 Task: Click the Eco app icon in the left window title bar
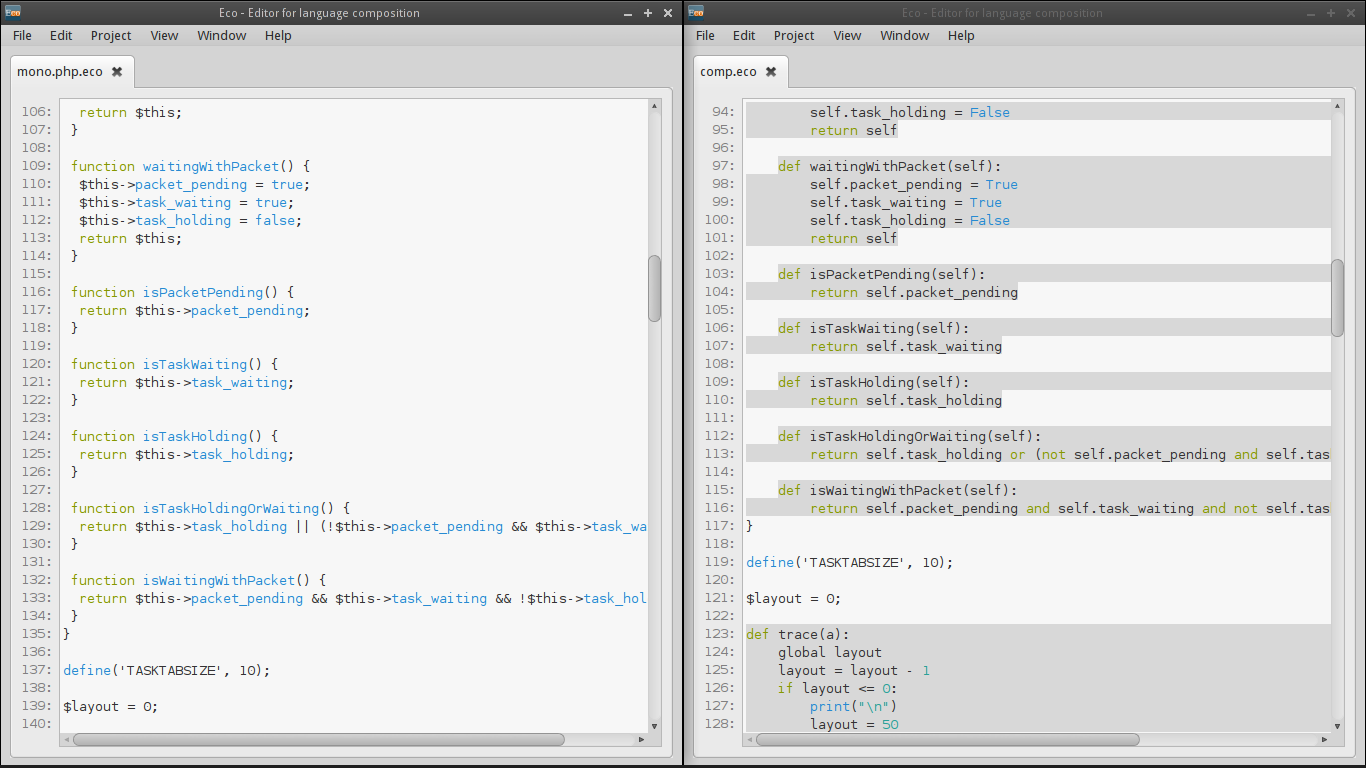pos(13,12)
